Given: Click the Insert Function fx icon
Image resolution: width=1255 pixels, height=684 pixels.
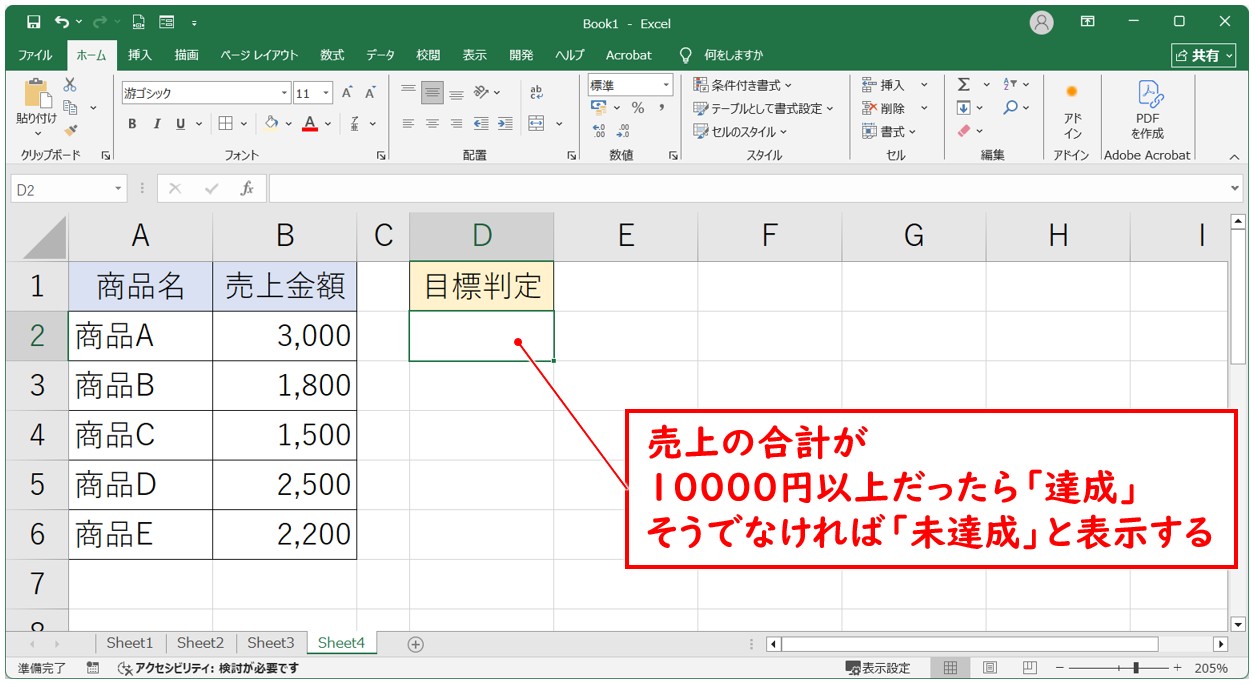Looking at the screenshot, I should pos(247,189).
